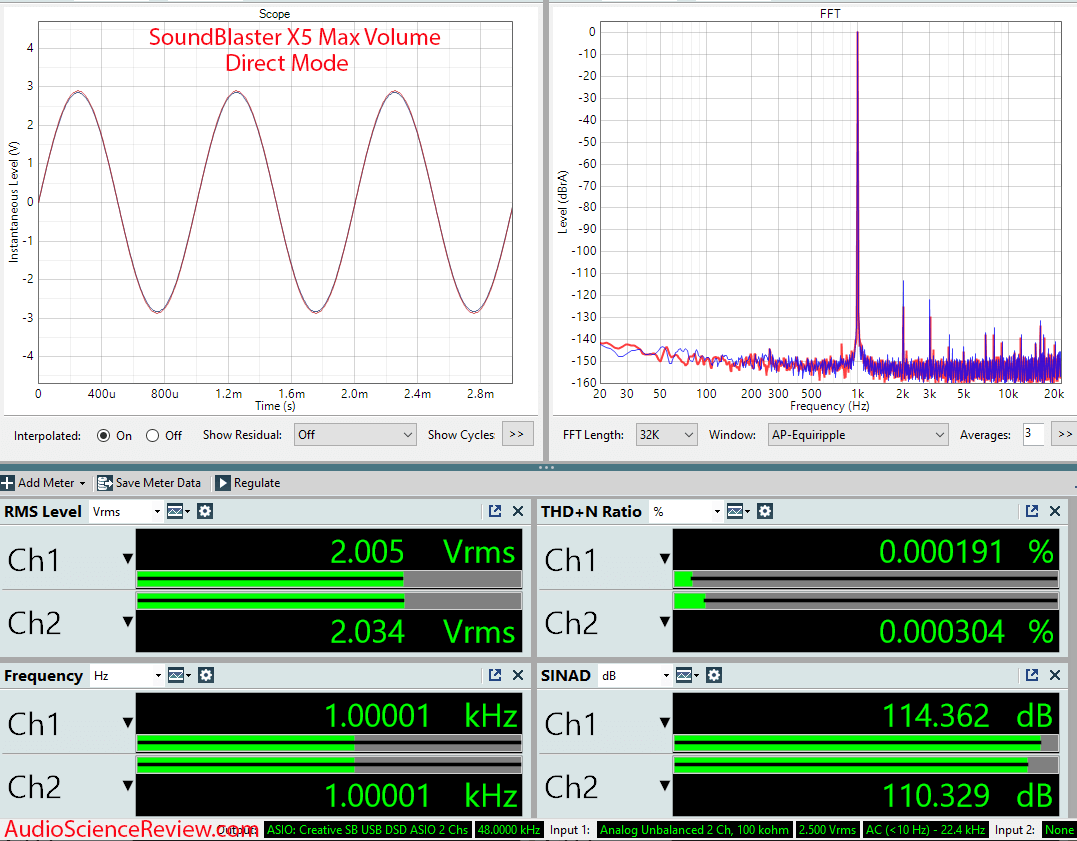Click the RMS Level Ch1 reading 2.005 Vrms
Image resolution: width=1077 pixels, height=841 pixels.
[422, 552]
